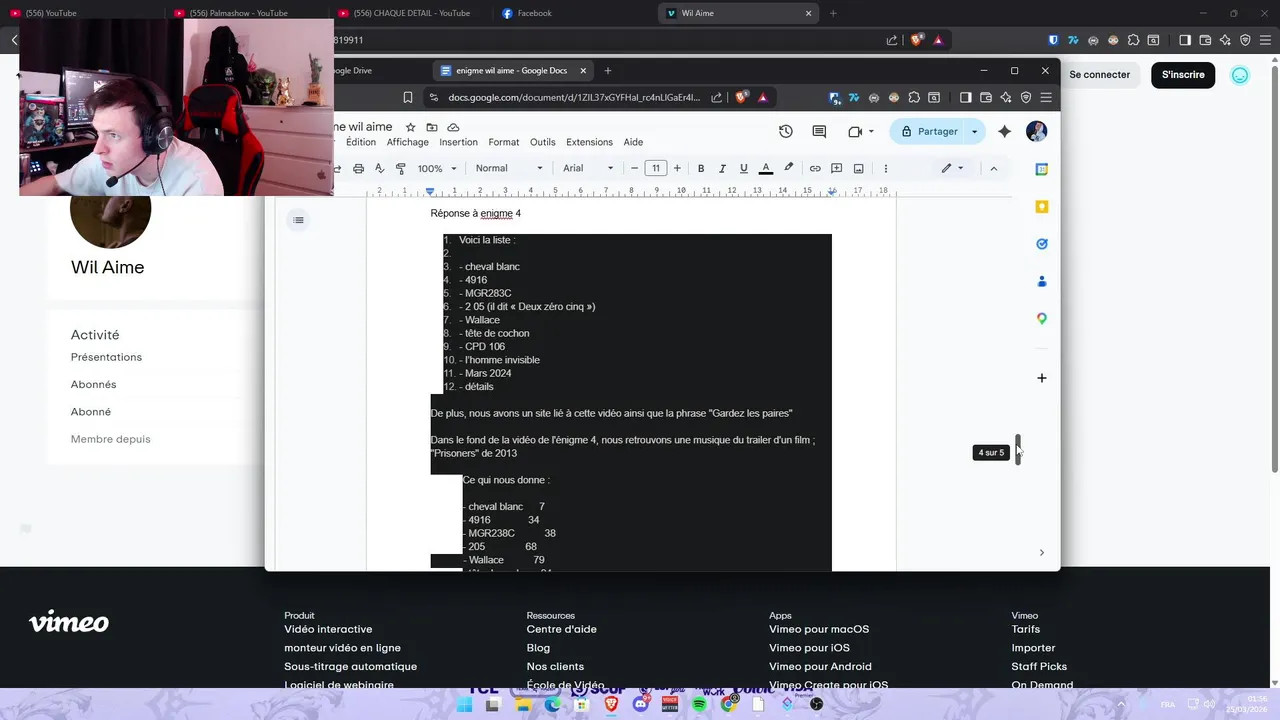1280x720 pixels.
Task: Click the Gemini sparkle icon
Action: coord(1005,131)
